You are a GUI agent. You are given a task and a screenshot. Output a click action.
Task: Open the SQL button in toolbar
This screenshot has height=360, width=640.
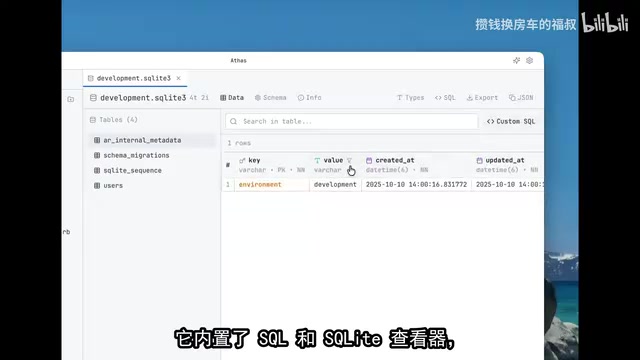445,98
